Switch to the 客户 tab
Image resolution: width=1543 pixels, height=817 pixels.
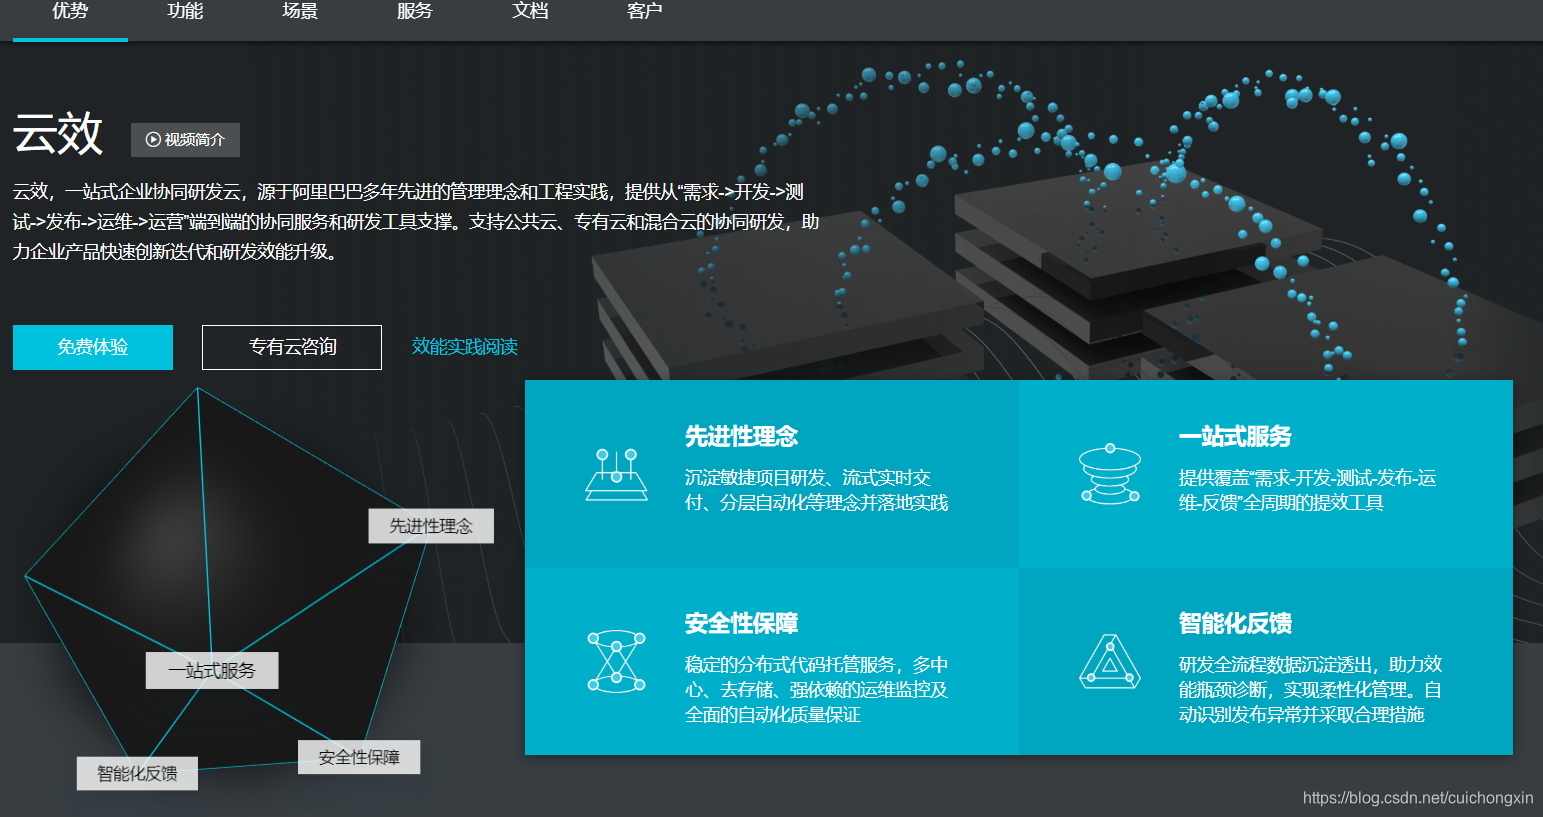(x=644, y=12)
